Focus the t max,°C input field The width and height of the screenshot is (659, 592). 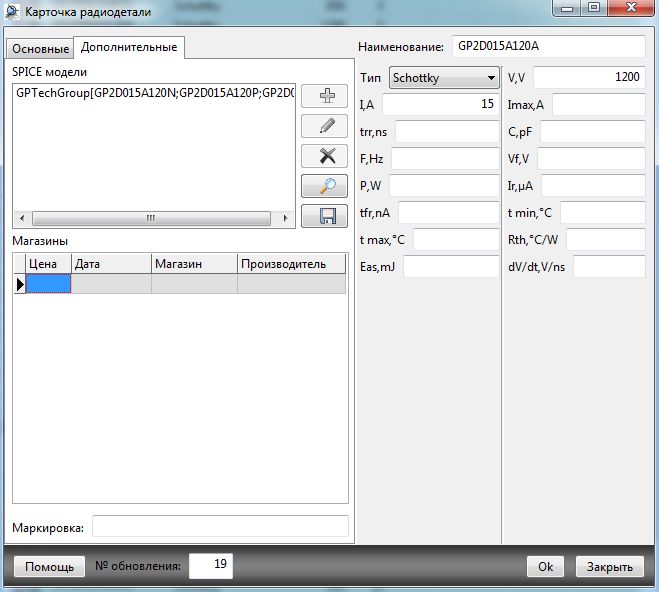point(456,239)
